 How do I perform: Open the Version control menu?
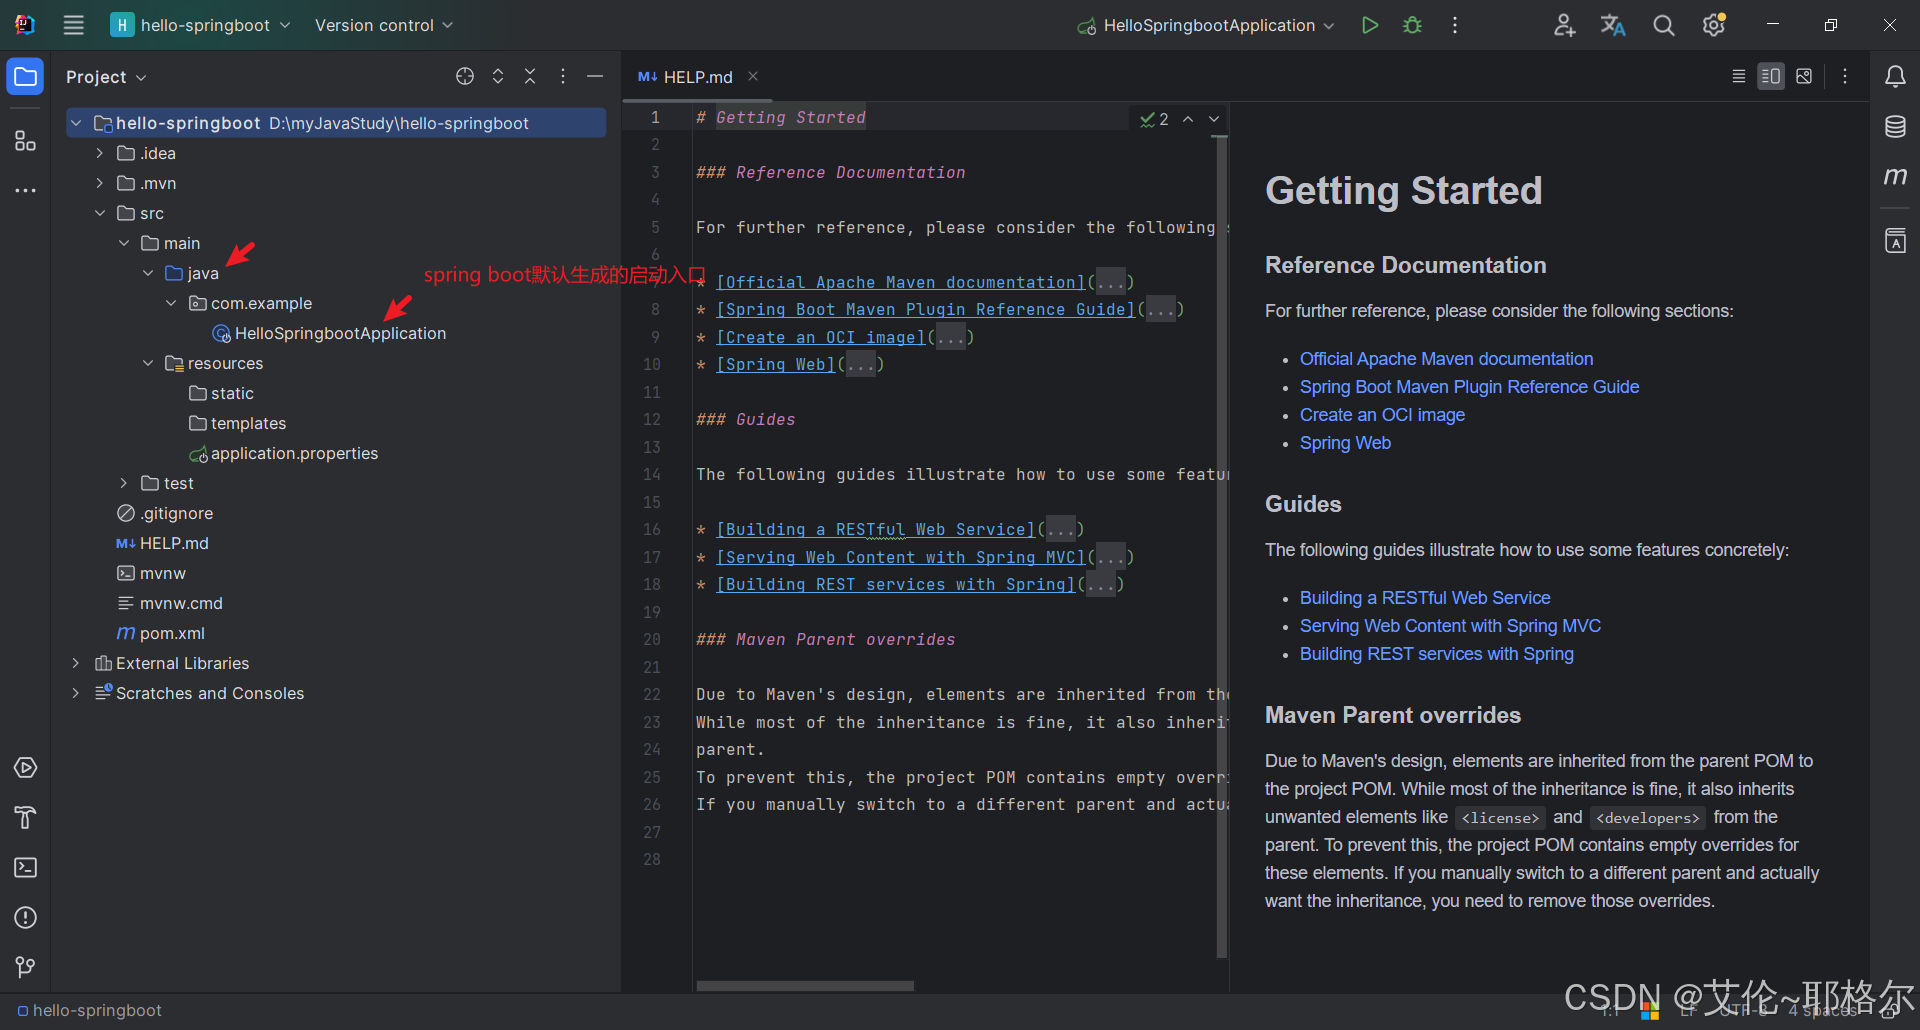tap(383, 25)
